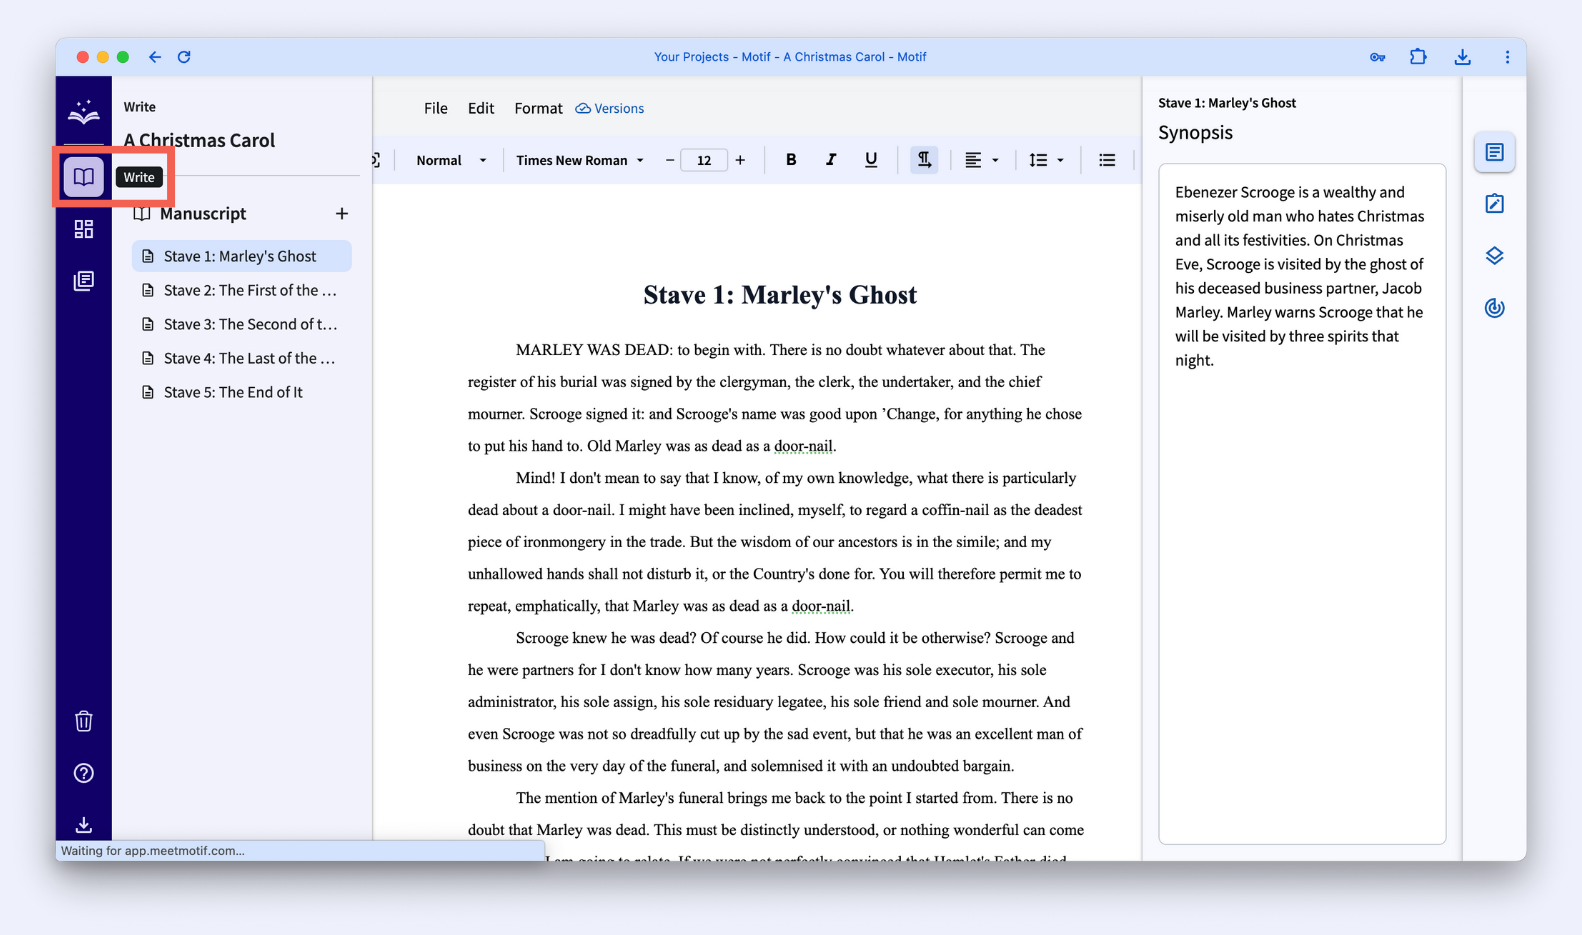1582x935 pixels.
Task: Select Stave 1: Marley's Ghost chapter
Action: click(242, 256)
